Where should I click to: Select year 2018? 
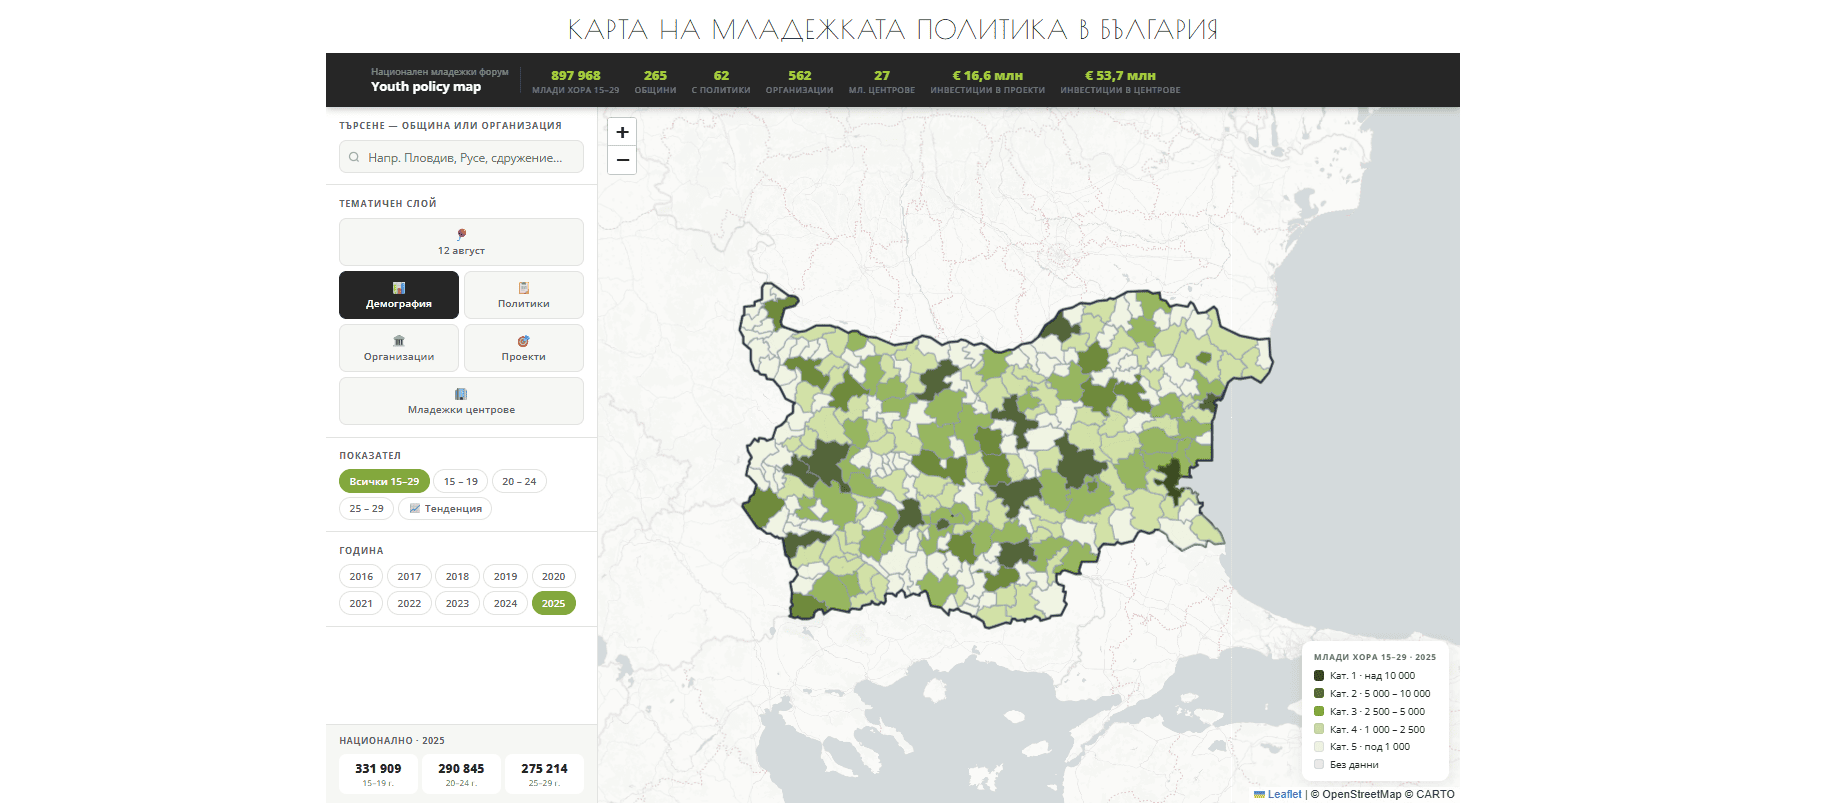click(457, 576)
